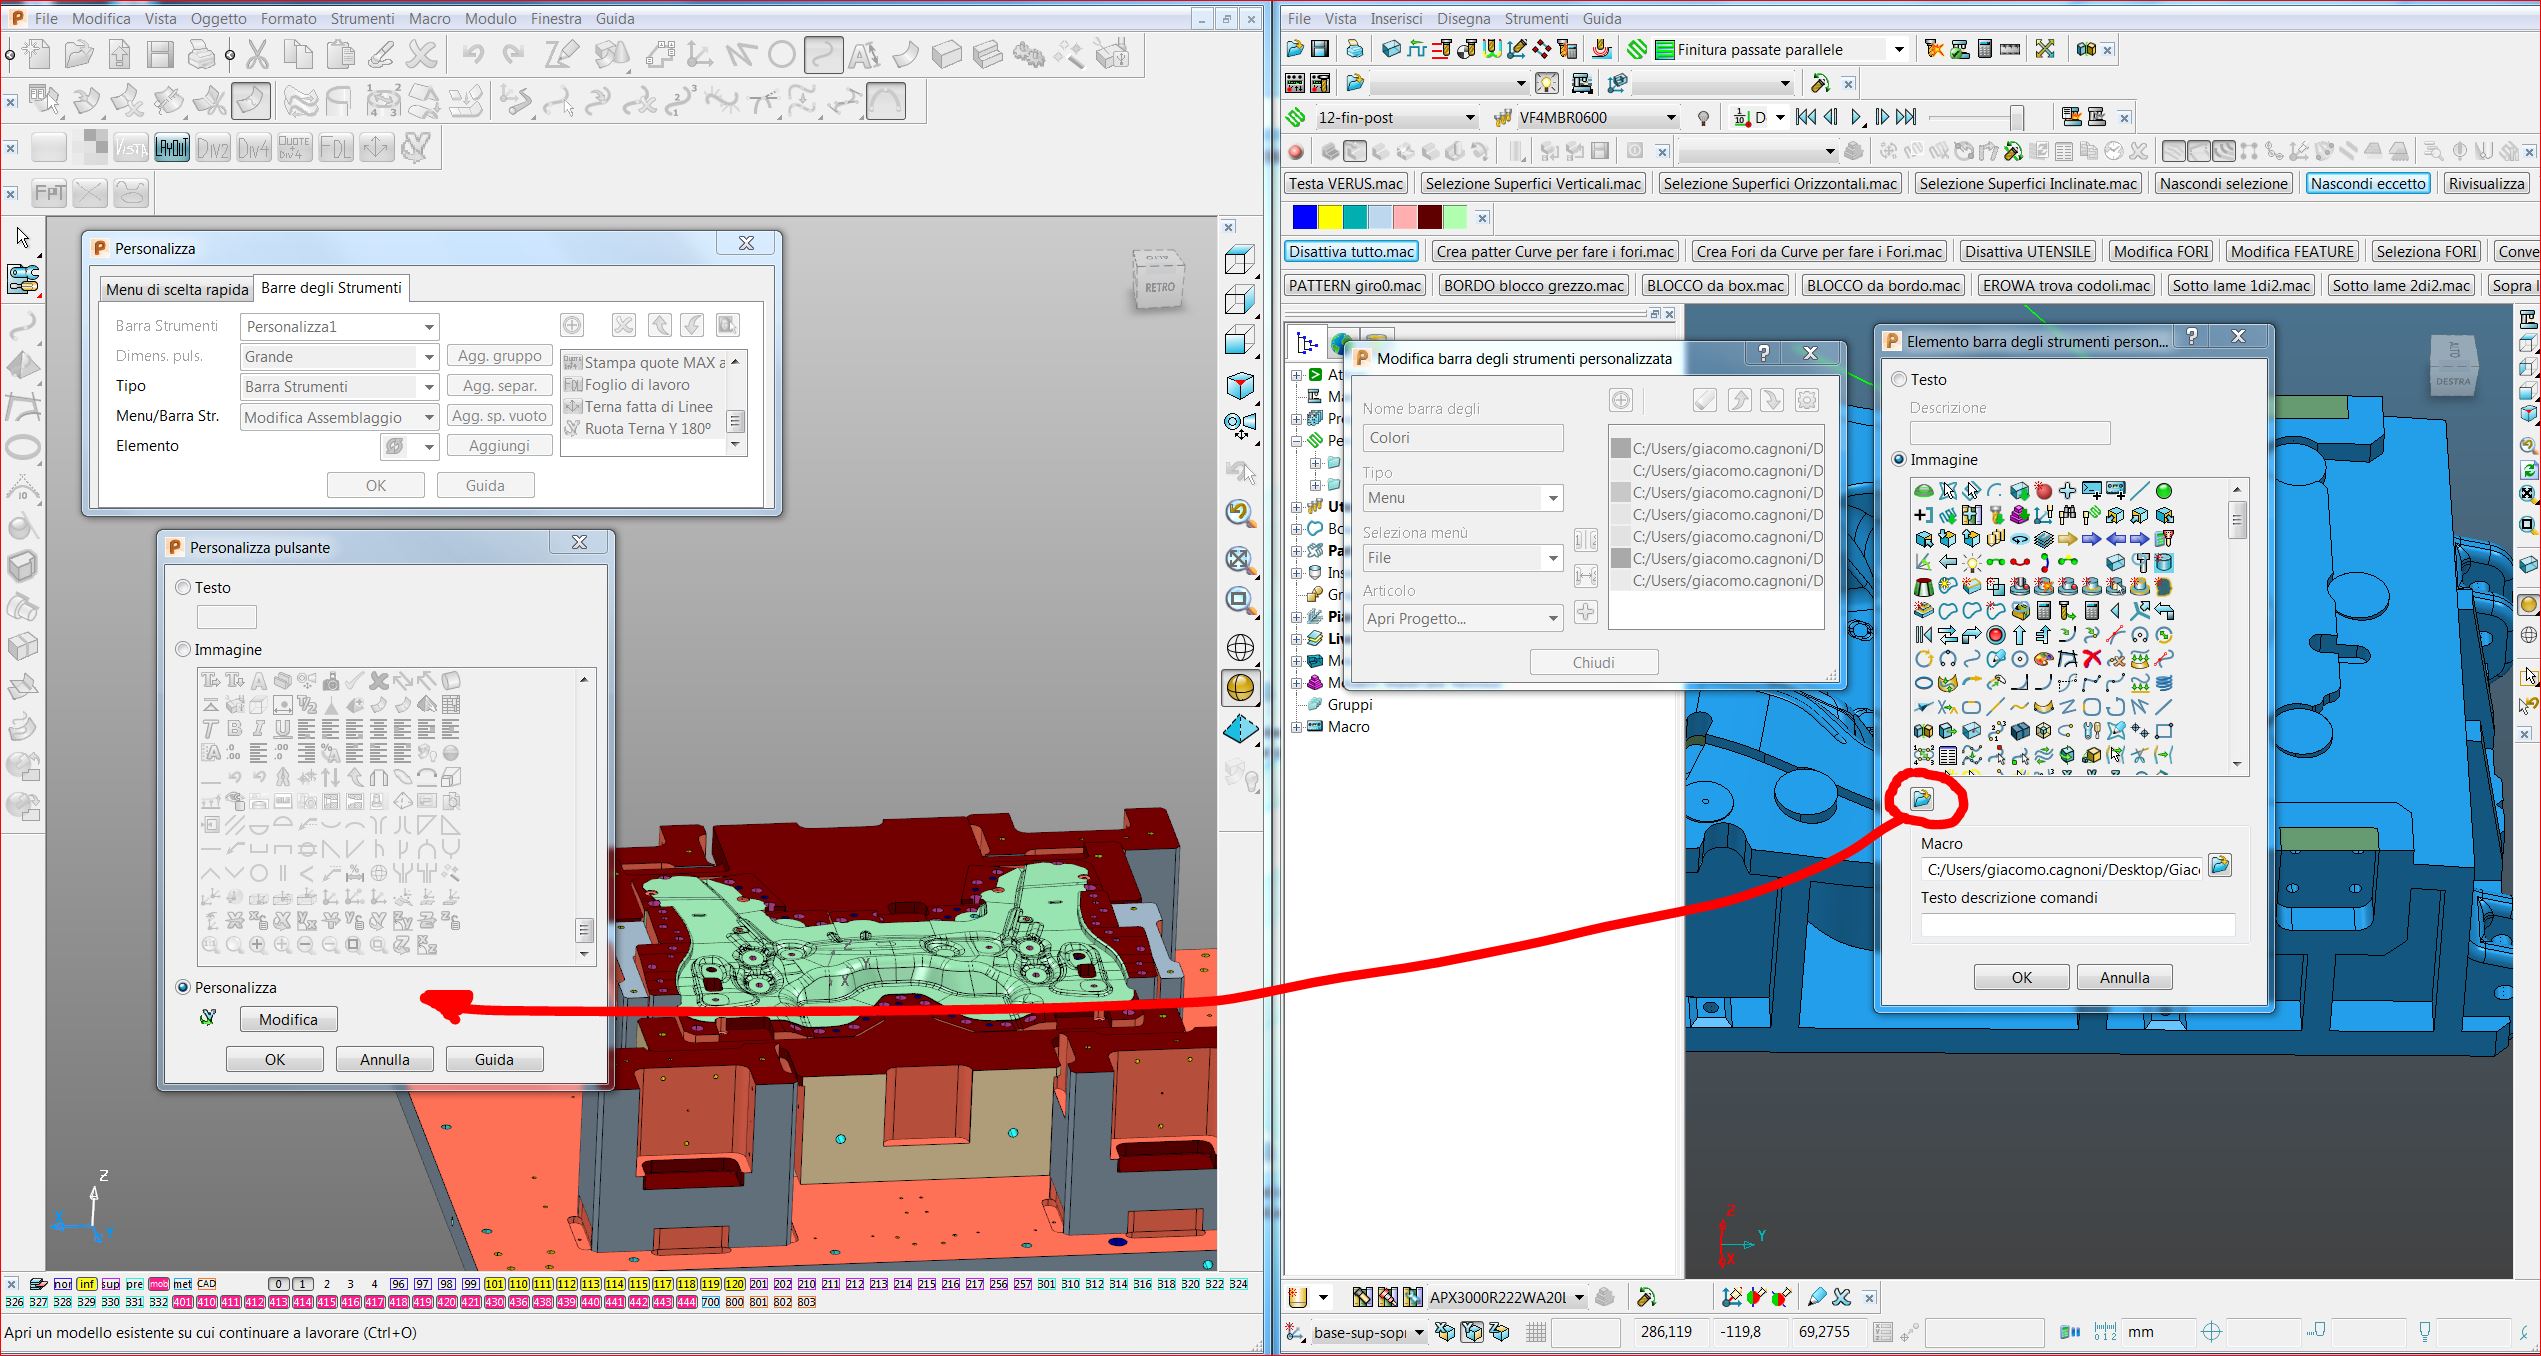The image size is (2541, 1356).
Task: Switch to Menu di scelta rapida tab
Action: (x=177, y=290)
